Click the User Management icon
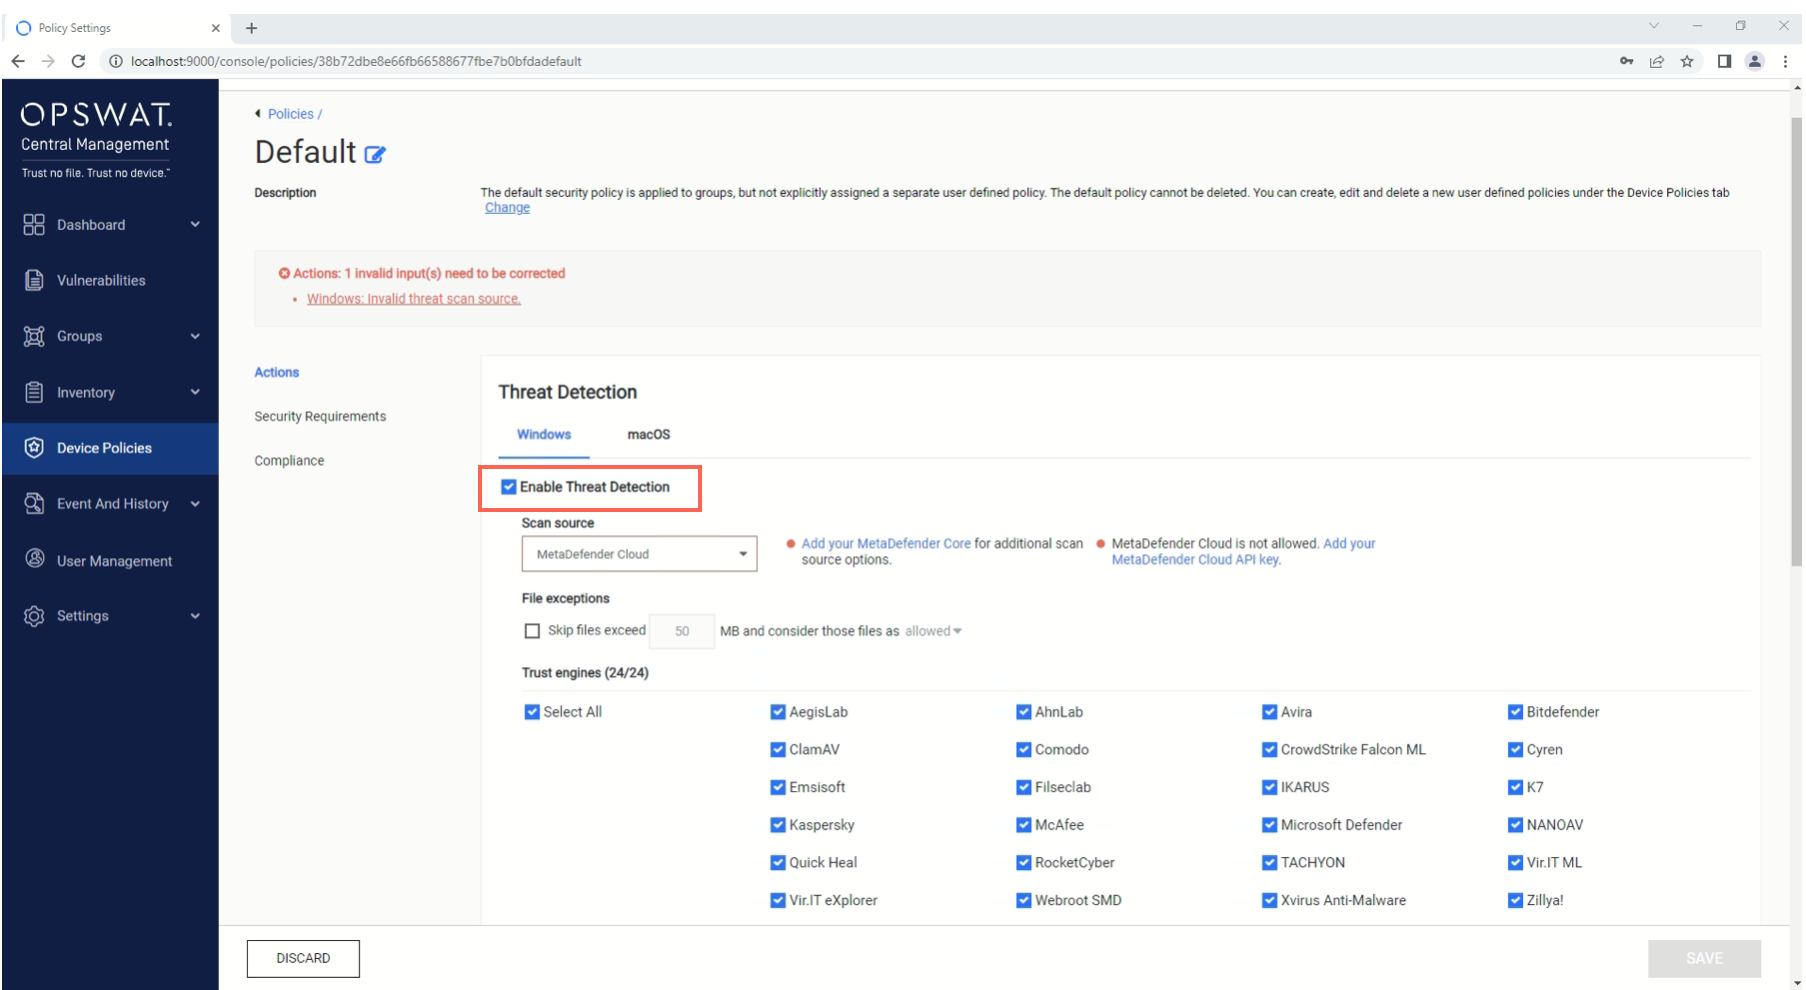The width and height of the screenshot is (1806, 990). click(35, 558)
